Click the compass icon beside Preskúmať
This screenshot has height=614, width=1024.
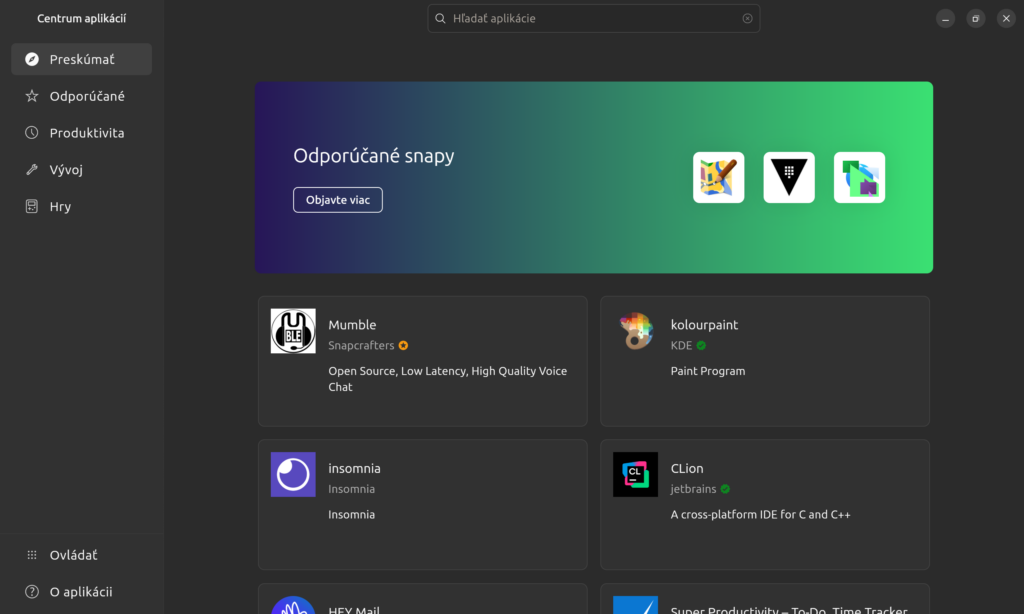click(31, 59)
